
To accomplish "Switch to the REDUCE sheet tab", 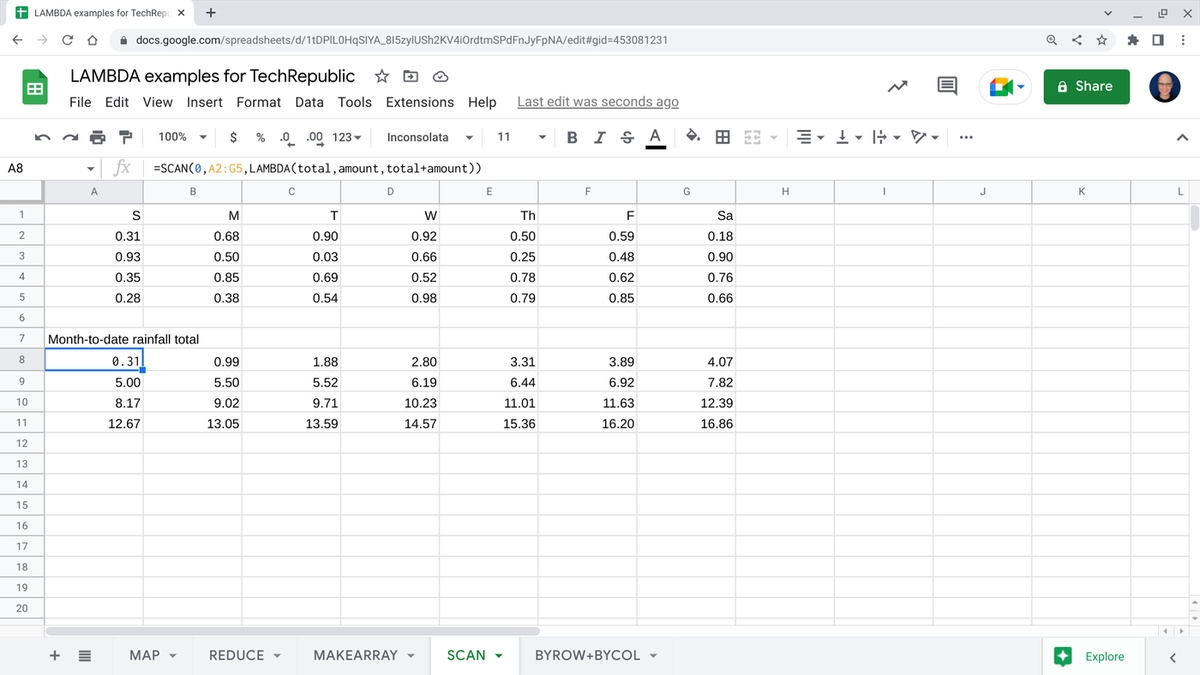I will pos(235,655).
